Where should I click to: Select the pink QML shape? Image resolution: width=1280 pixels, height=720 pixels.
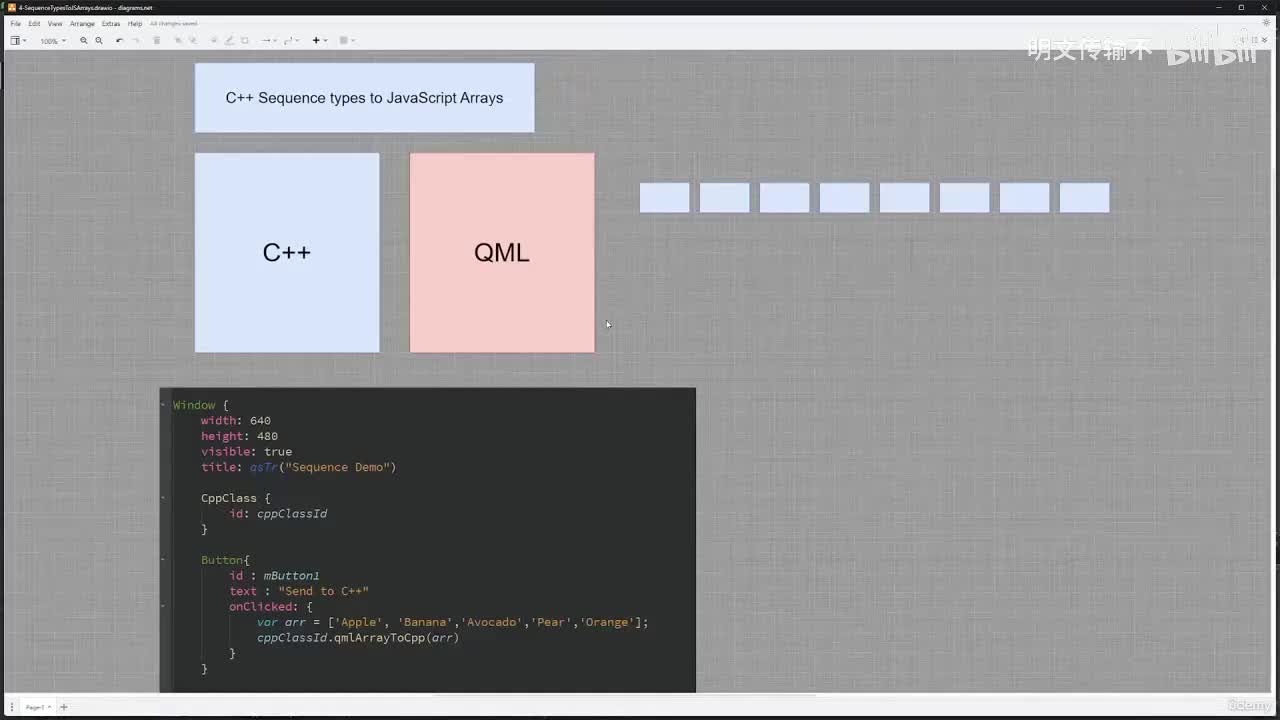(x=502, y=252)
